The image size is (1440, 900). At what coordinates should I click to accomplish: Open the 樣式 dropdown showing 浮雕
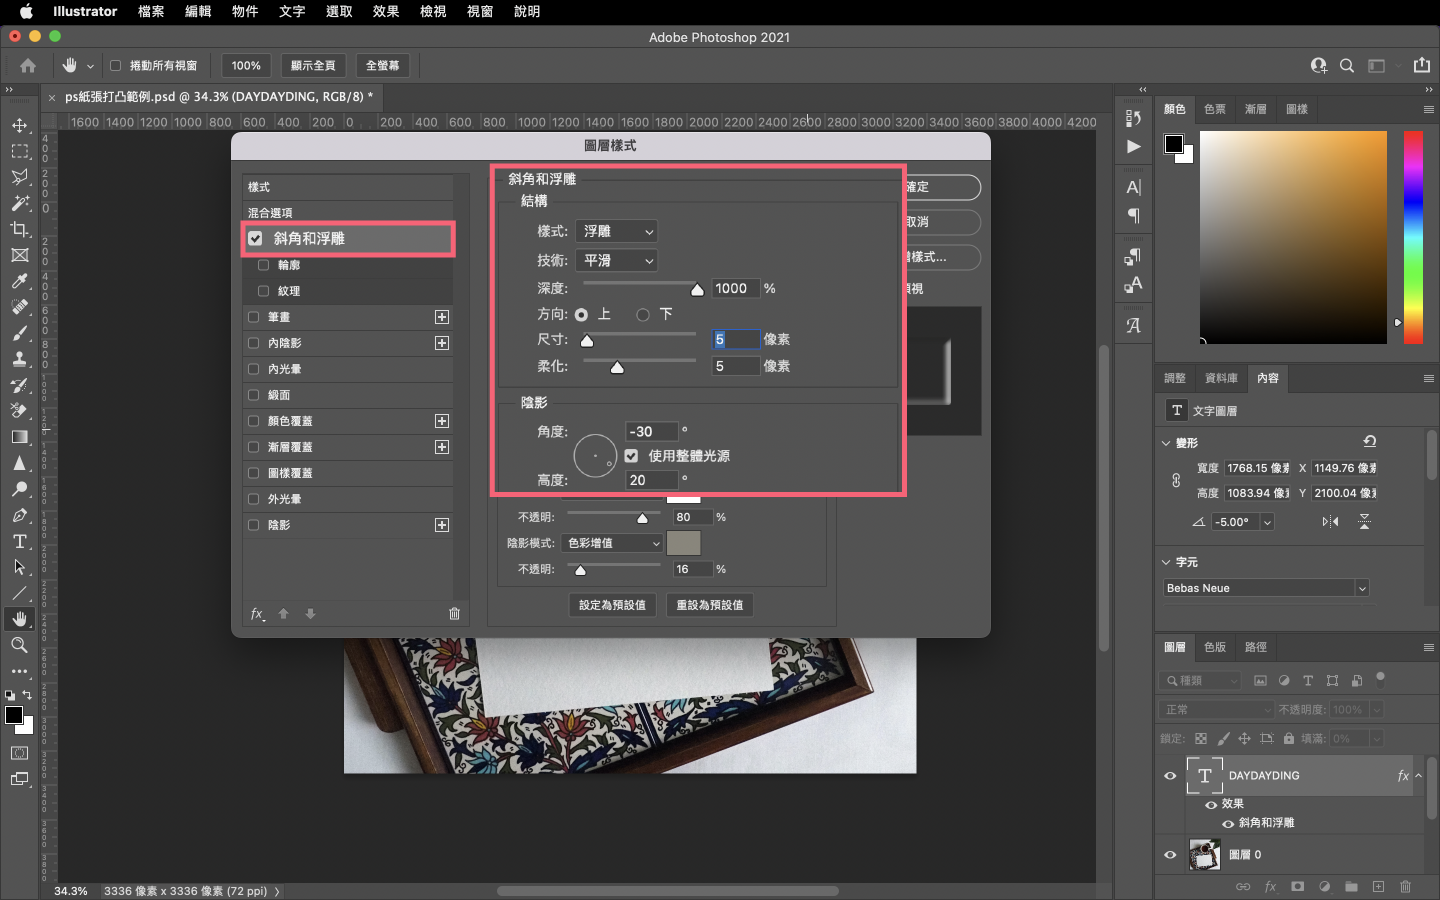pos(616,231)
